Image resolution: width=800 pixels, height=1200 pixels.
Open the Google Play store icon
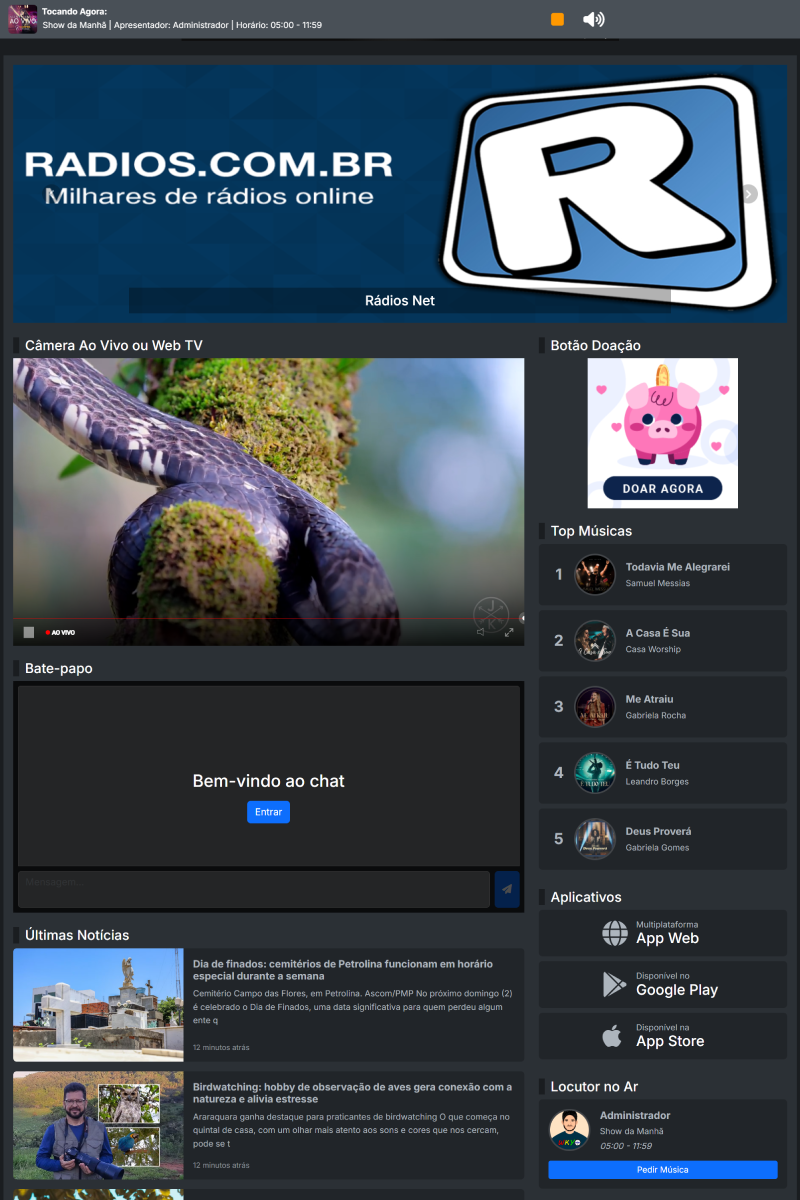point(615,985)
